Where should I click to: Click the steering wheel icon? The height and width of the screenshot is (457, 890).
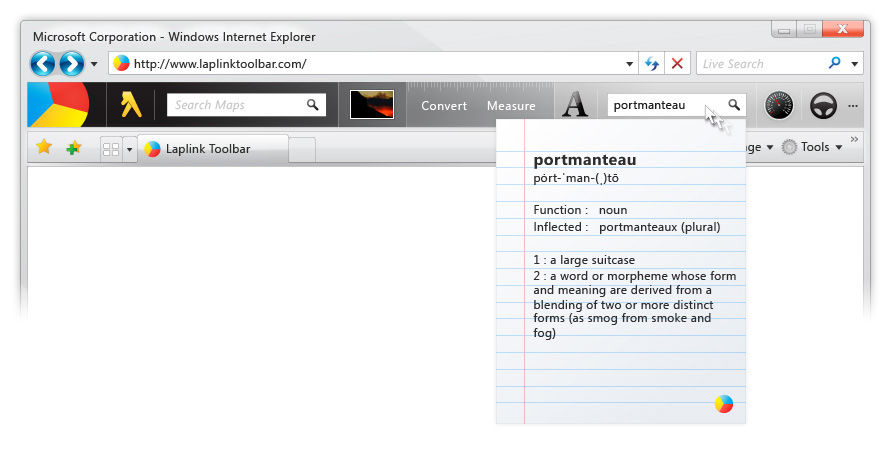pos(823,105)
